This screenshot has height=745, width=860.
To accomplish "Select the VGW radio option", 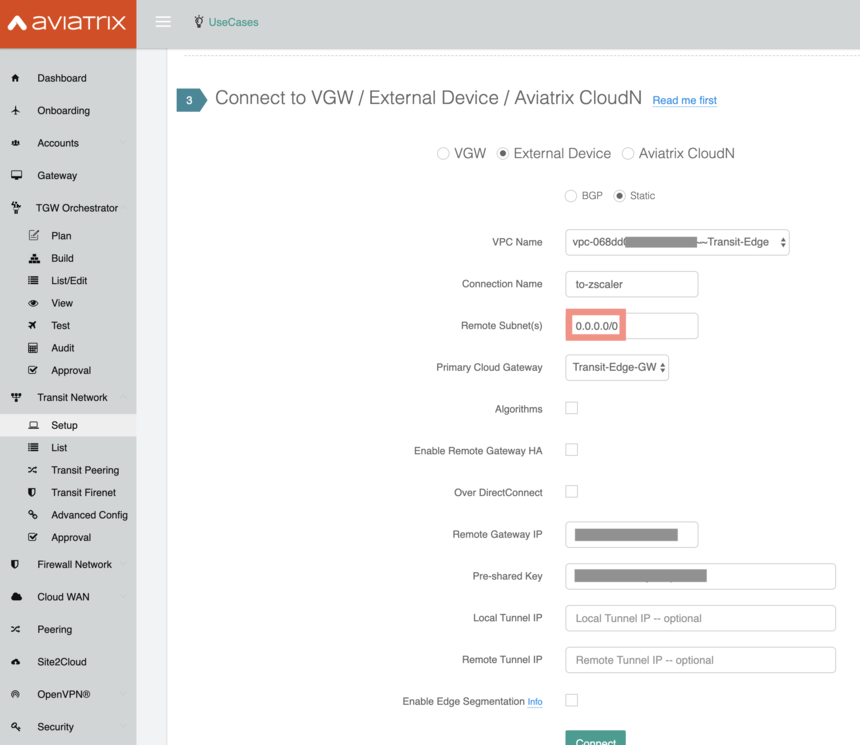I will (443, 154).
